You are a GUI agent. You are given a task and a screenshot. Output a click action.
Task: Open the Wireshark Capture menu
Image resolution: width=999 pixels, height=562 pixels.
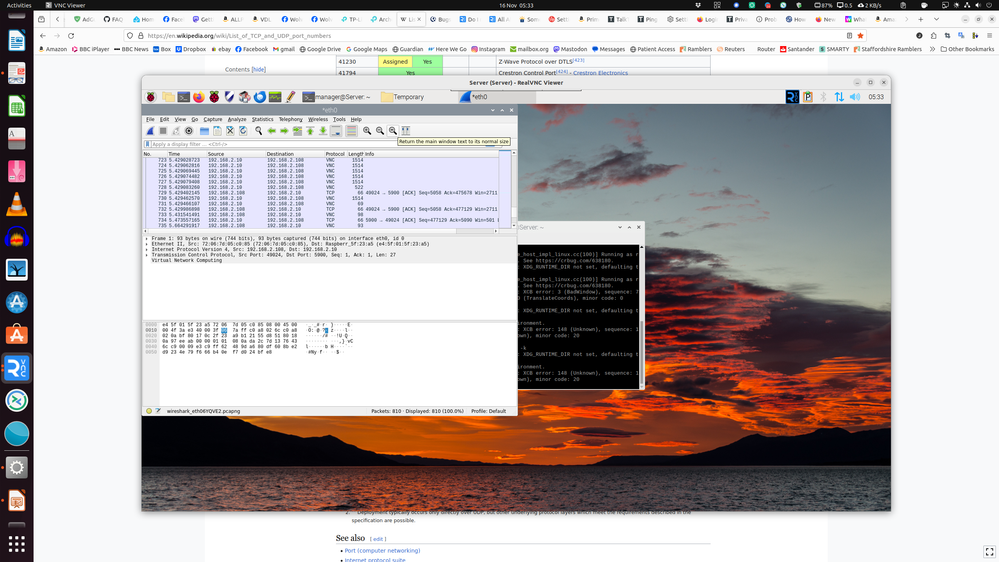click(213, 119)
